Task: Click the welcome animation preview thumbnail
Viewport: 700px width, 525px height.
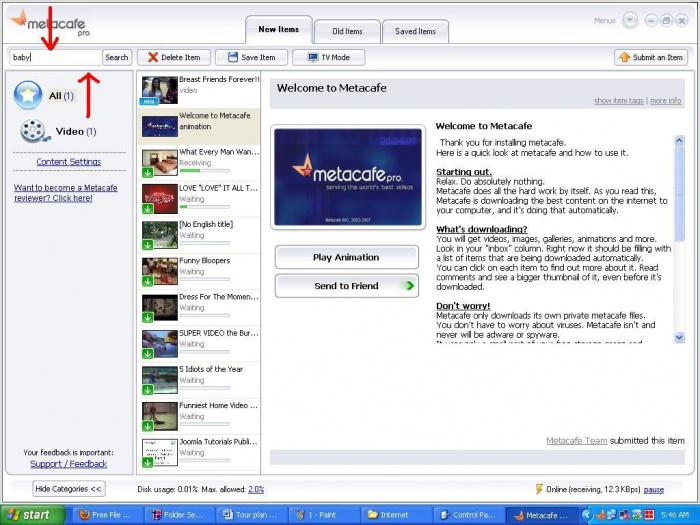Action: 348,177
